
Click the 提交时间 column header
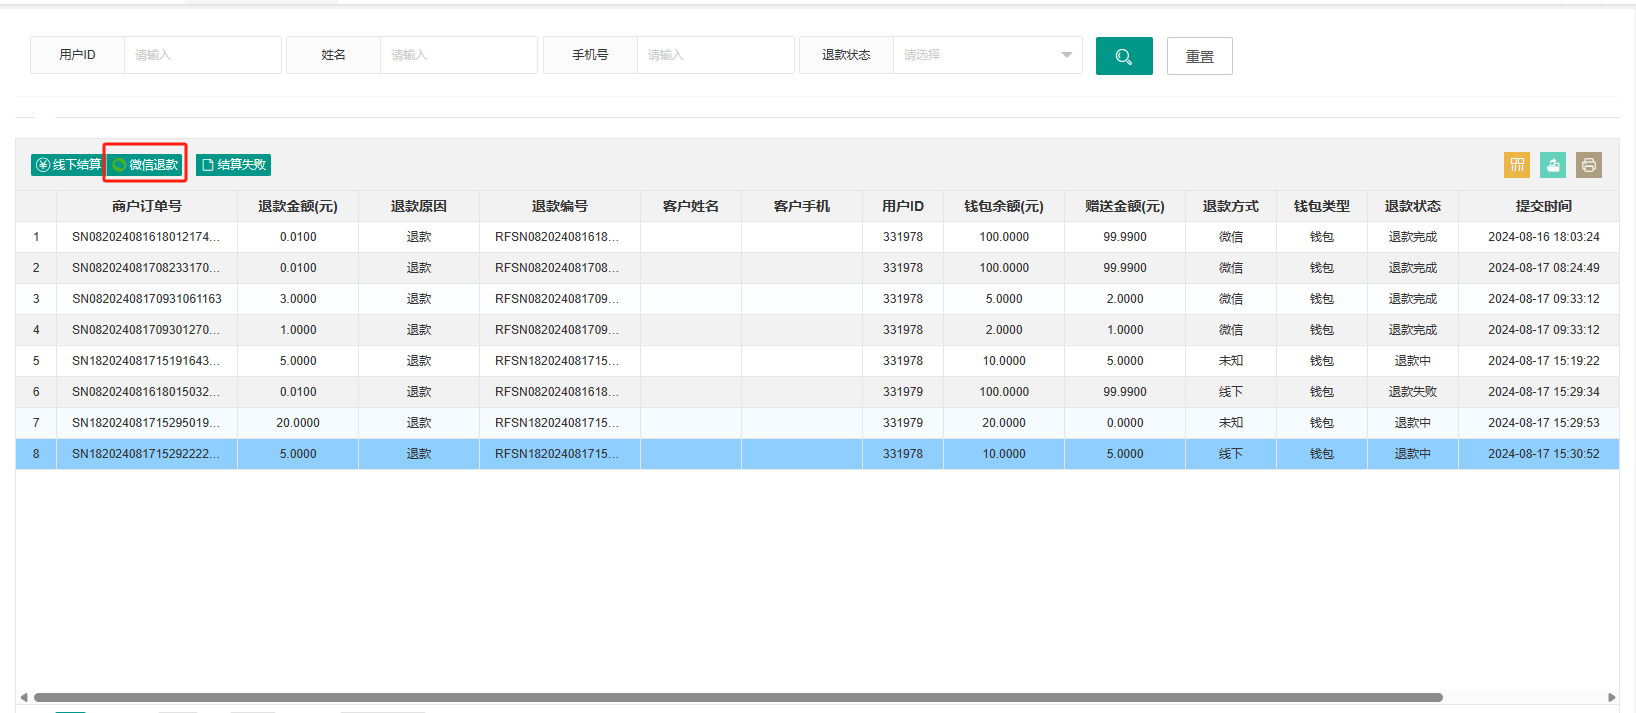click(x=1543, y=206)
